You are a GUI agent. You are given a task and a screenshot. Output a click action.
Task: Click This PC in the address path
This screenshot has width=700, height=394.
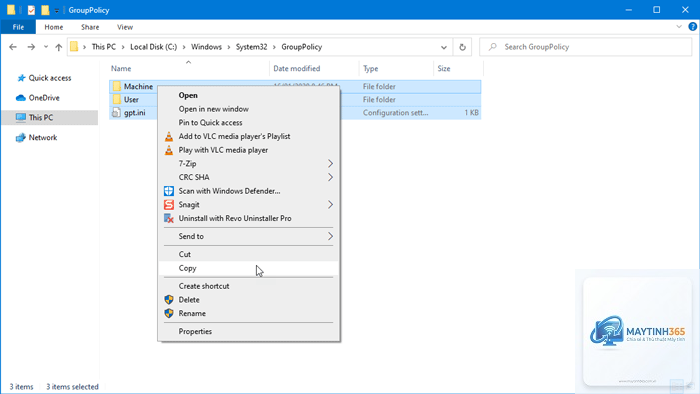pos(104,47)
